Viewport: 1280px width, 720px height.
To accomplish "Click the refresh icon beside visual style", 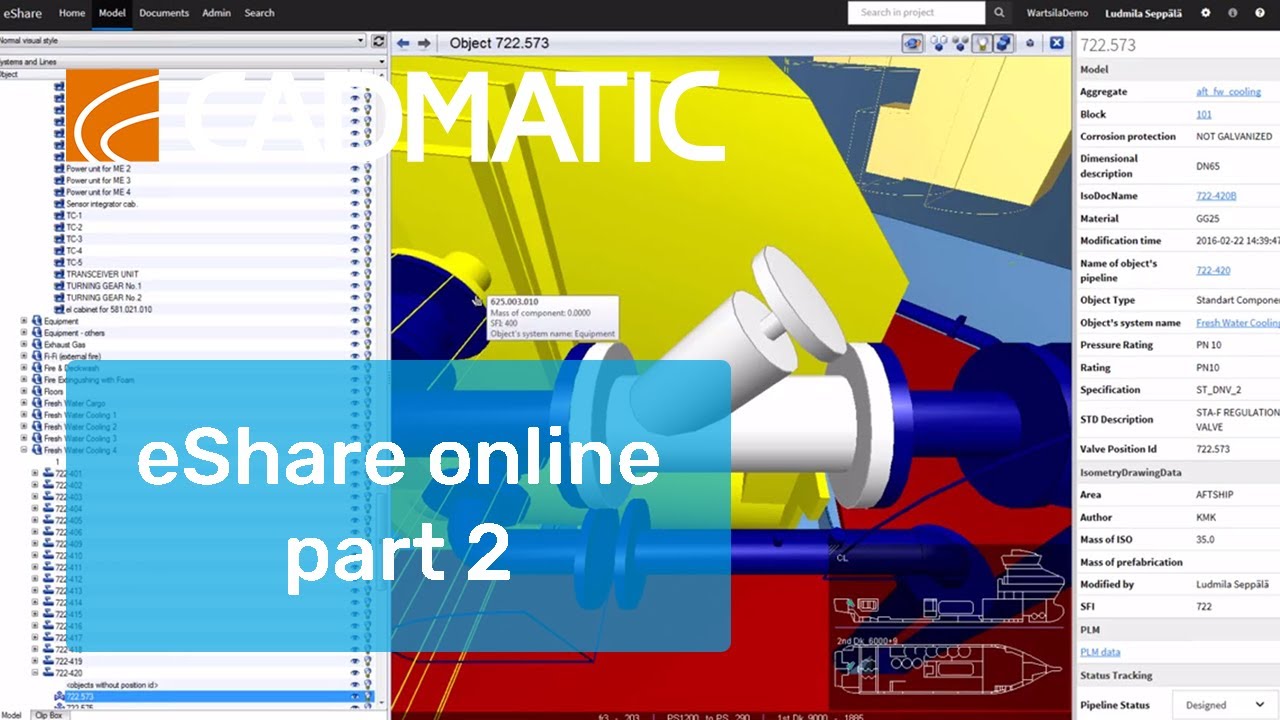I will point(378,41).
